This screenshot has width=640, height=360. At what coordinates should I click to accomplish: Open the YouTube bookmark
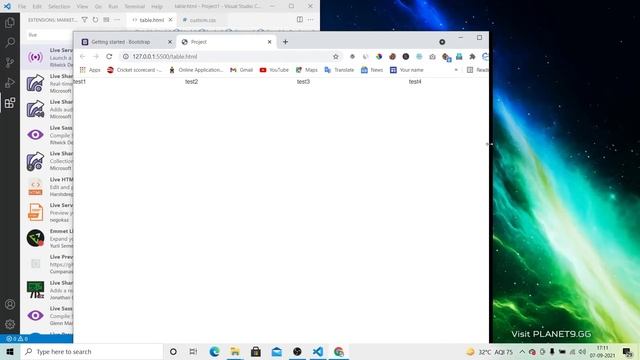pyautogui.click(x=274, y=70)
